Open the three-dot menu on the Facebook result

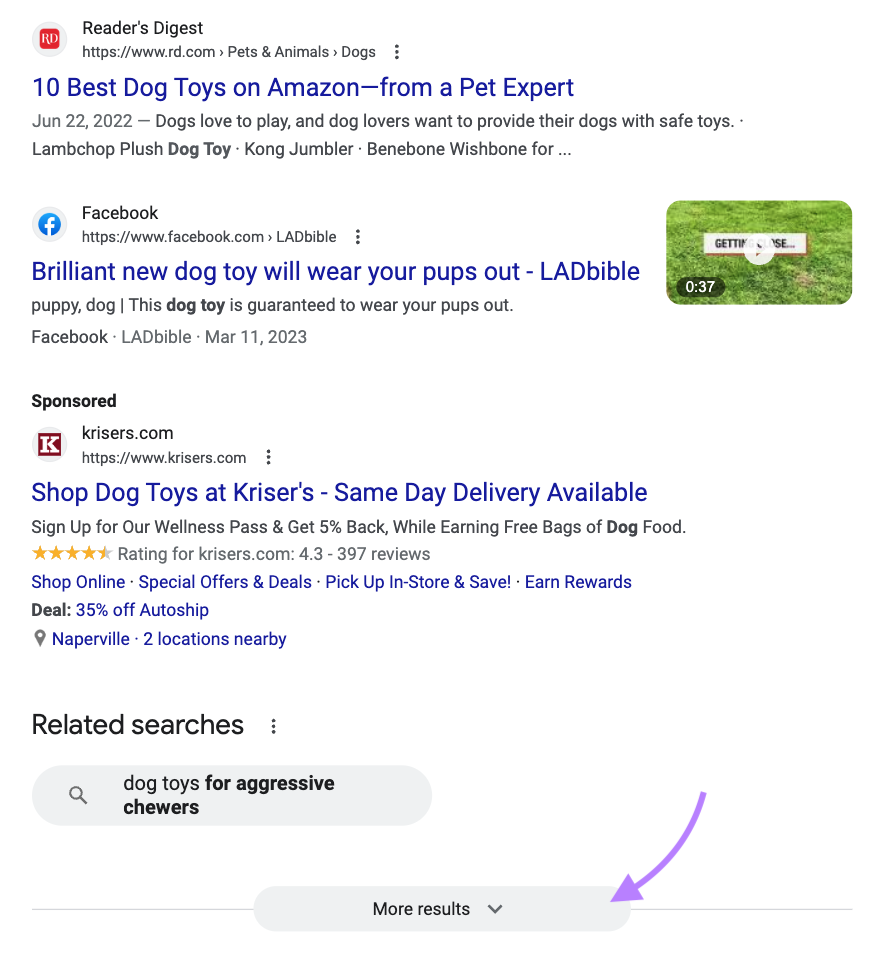point(357,236)
